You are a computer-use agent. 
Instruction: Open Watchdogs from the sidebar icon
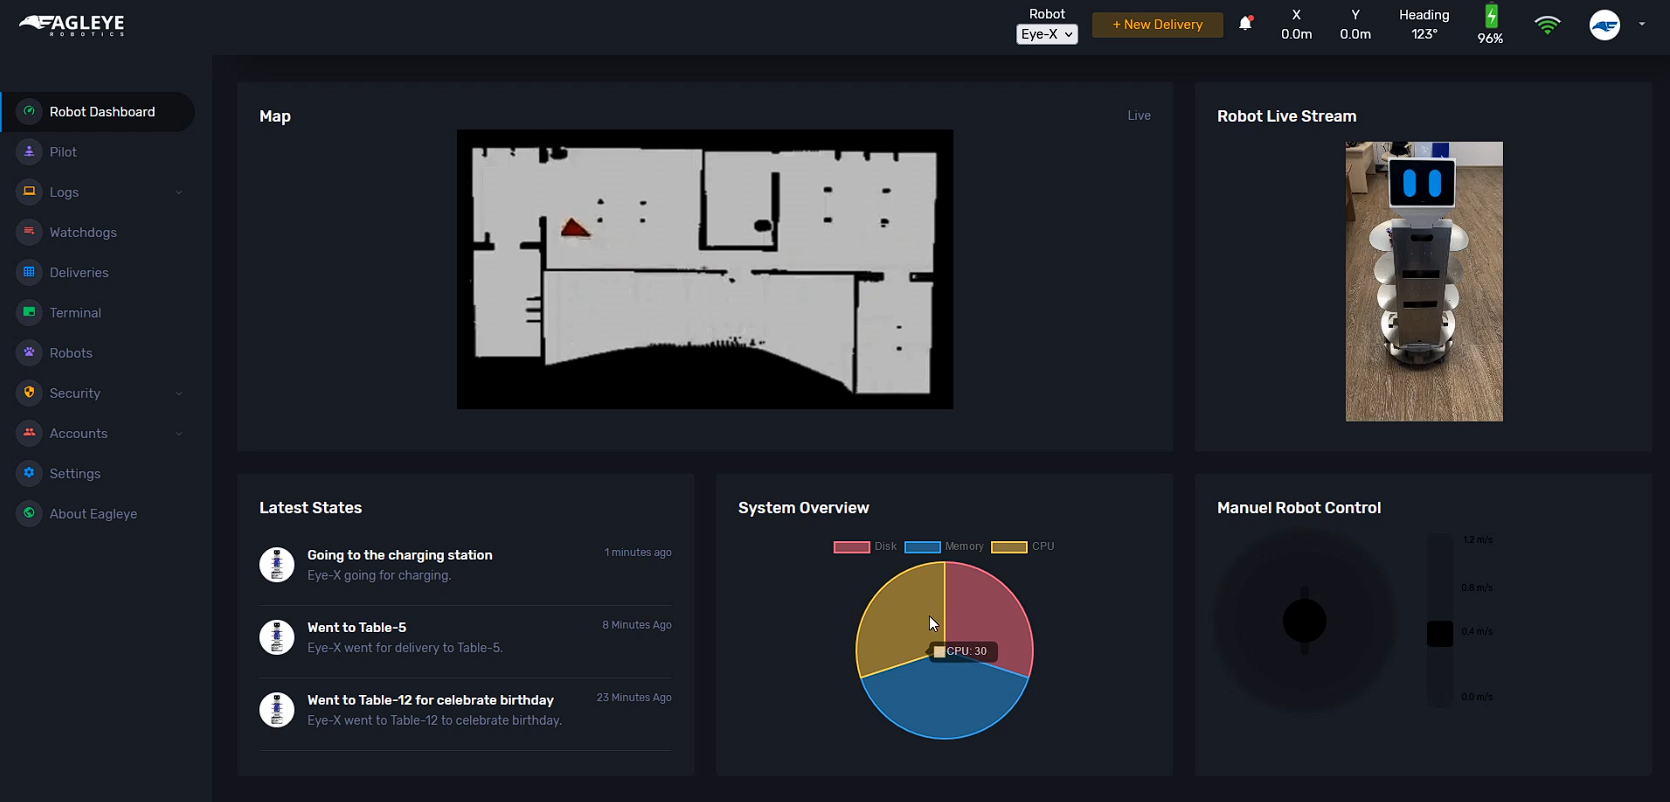pos(29,232)
